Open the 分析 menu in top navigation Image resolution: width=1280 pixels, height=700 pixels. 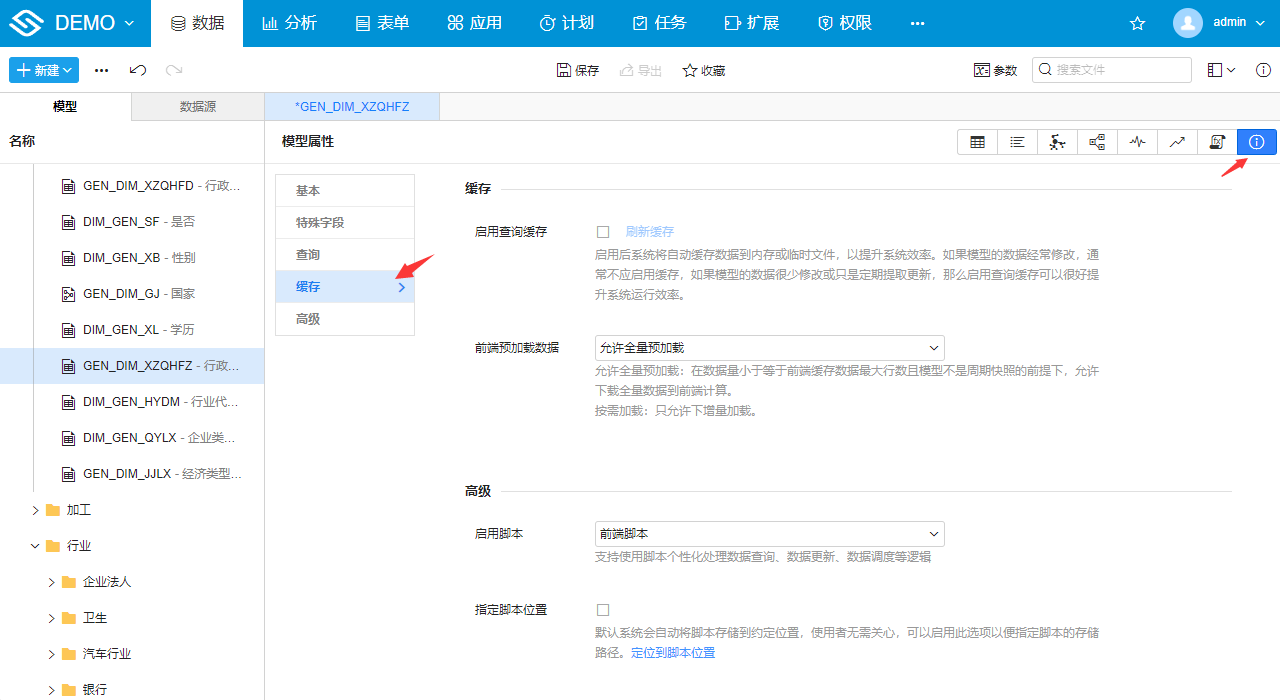tap(289, 23)
